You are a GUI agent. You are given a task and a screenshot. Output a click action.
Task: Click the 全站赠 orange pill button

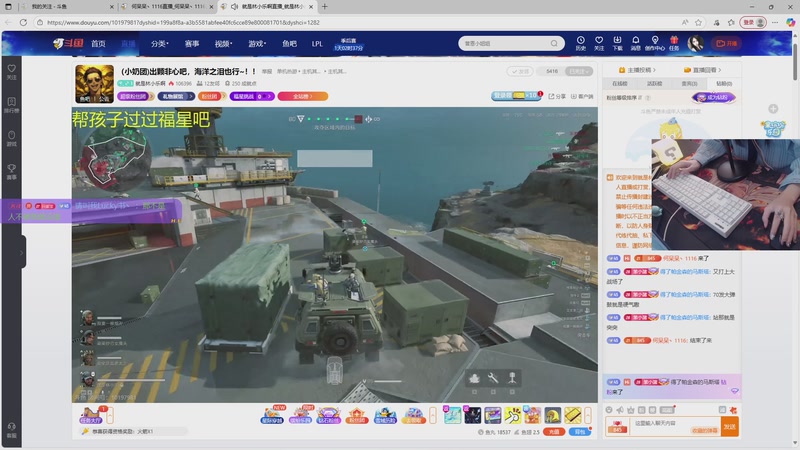coord(303,96)
